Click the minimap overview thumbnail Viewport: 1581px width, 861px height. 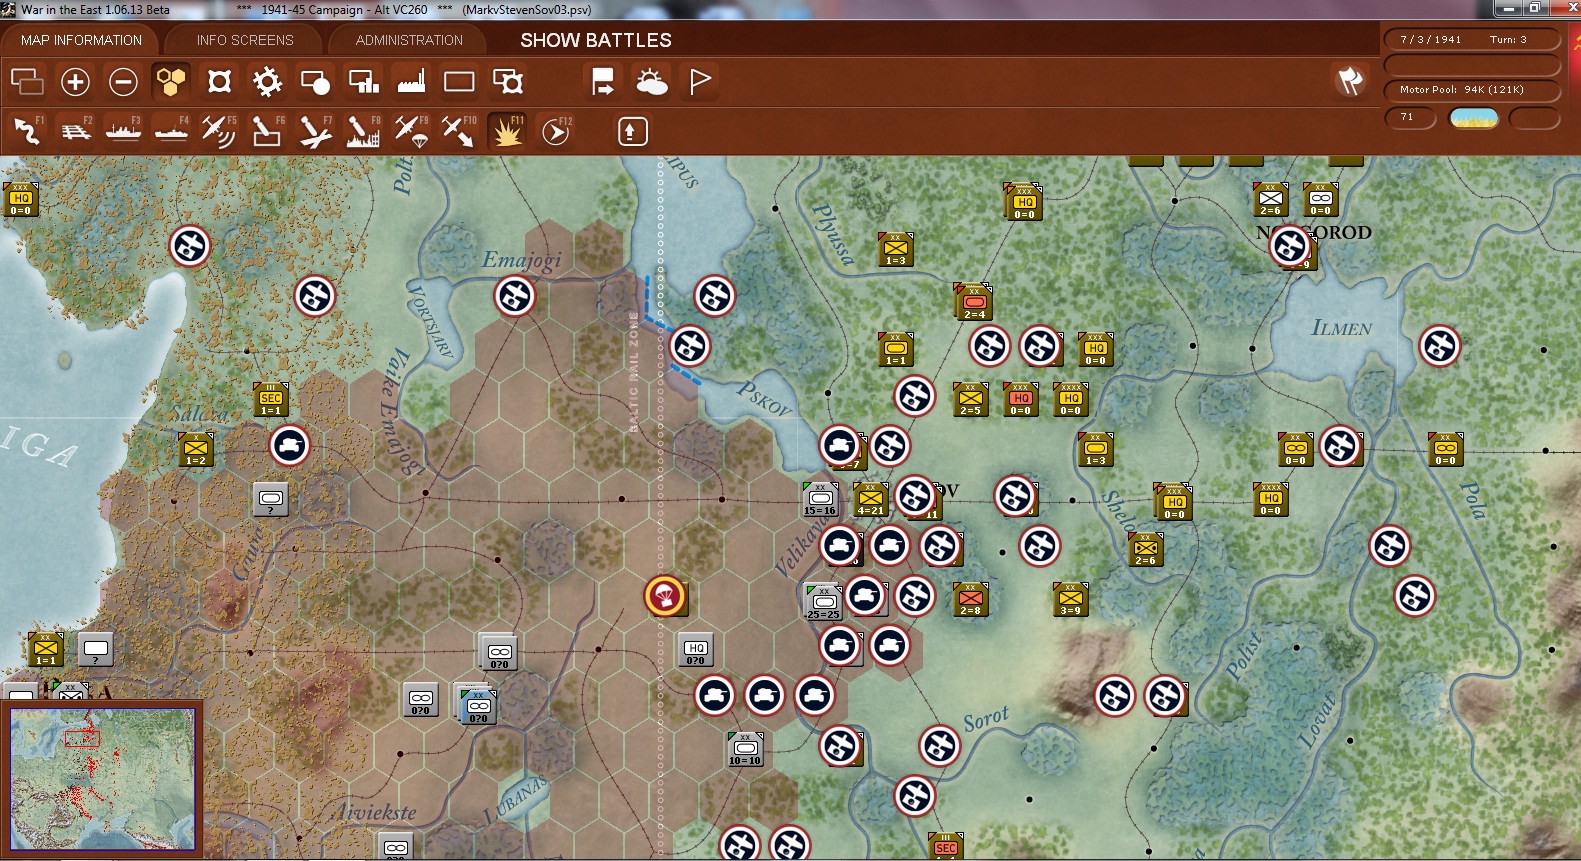pos(103,779)
